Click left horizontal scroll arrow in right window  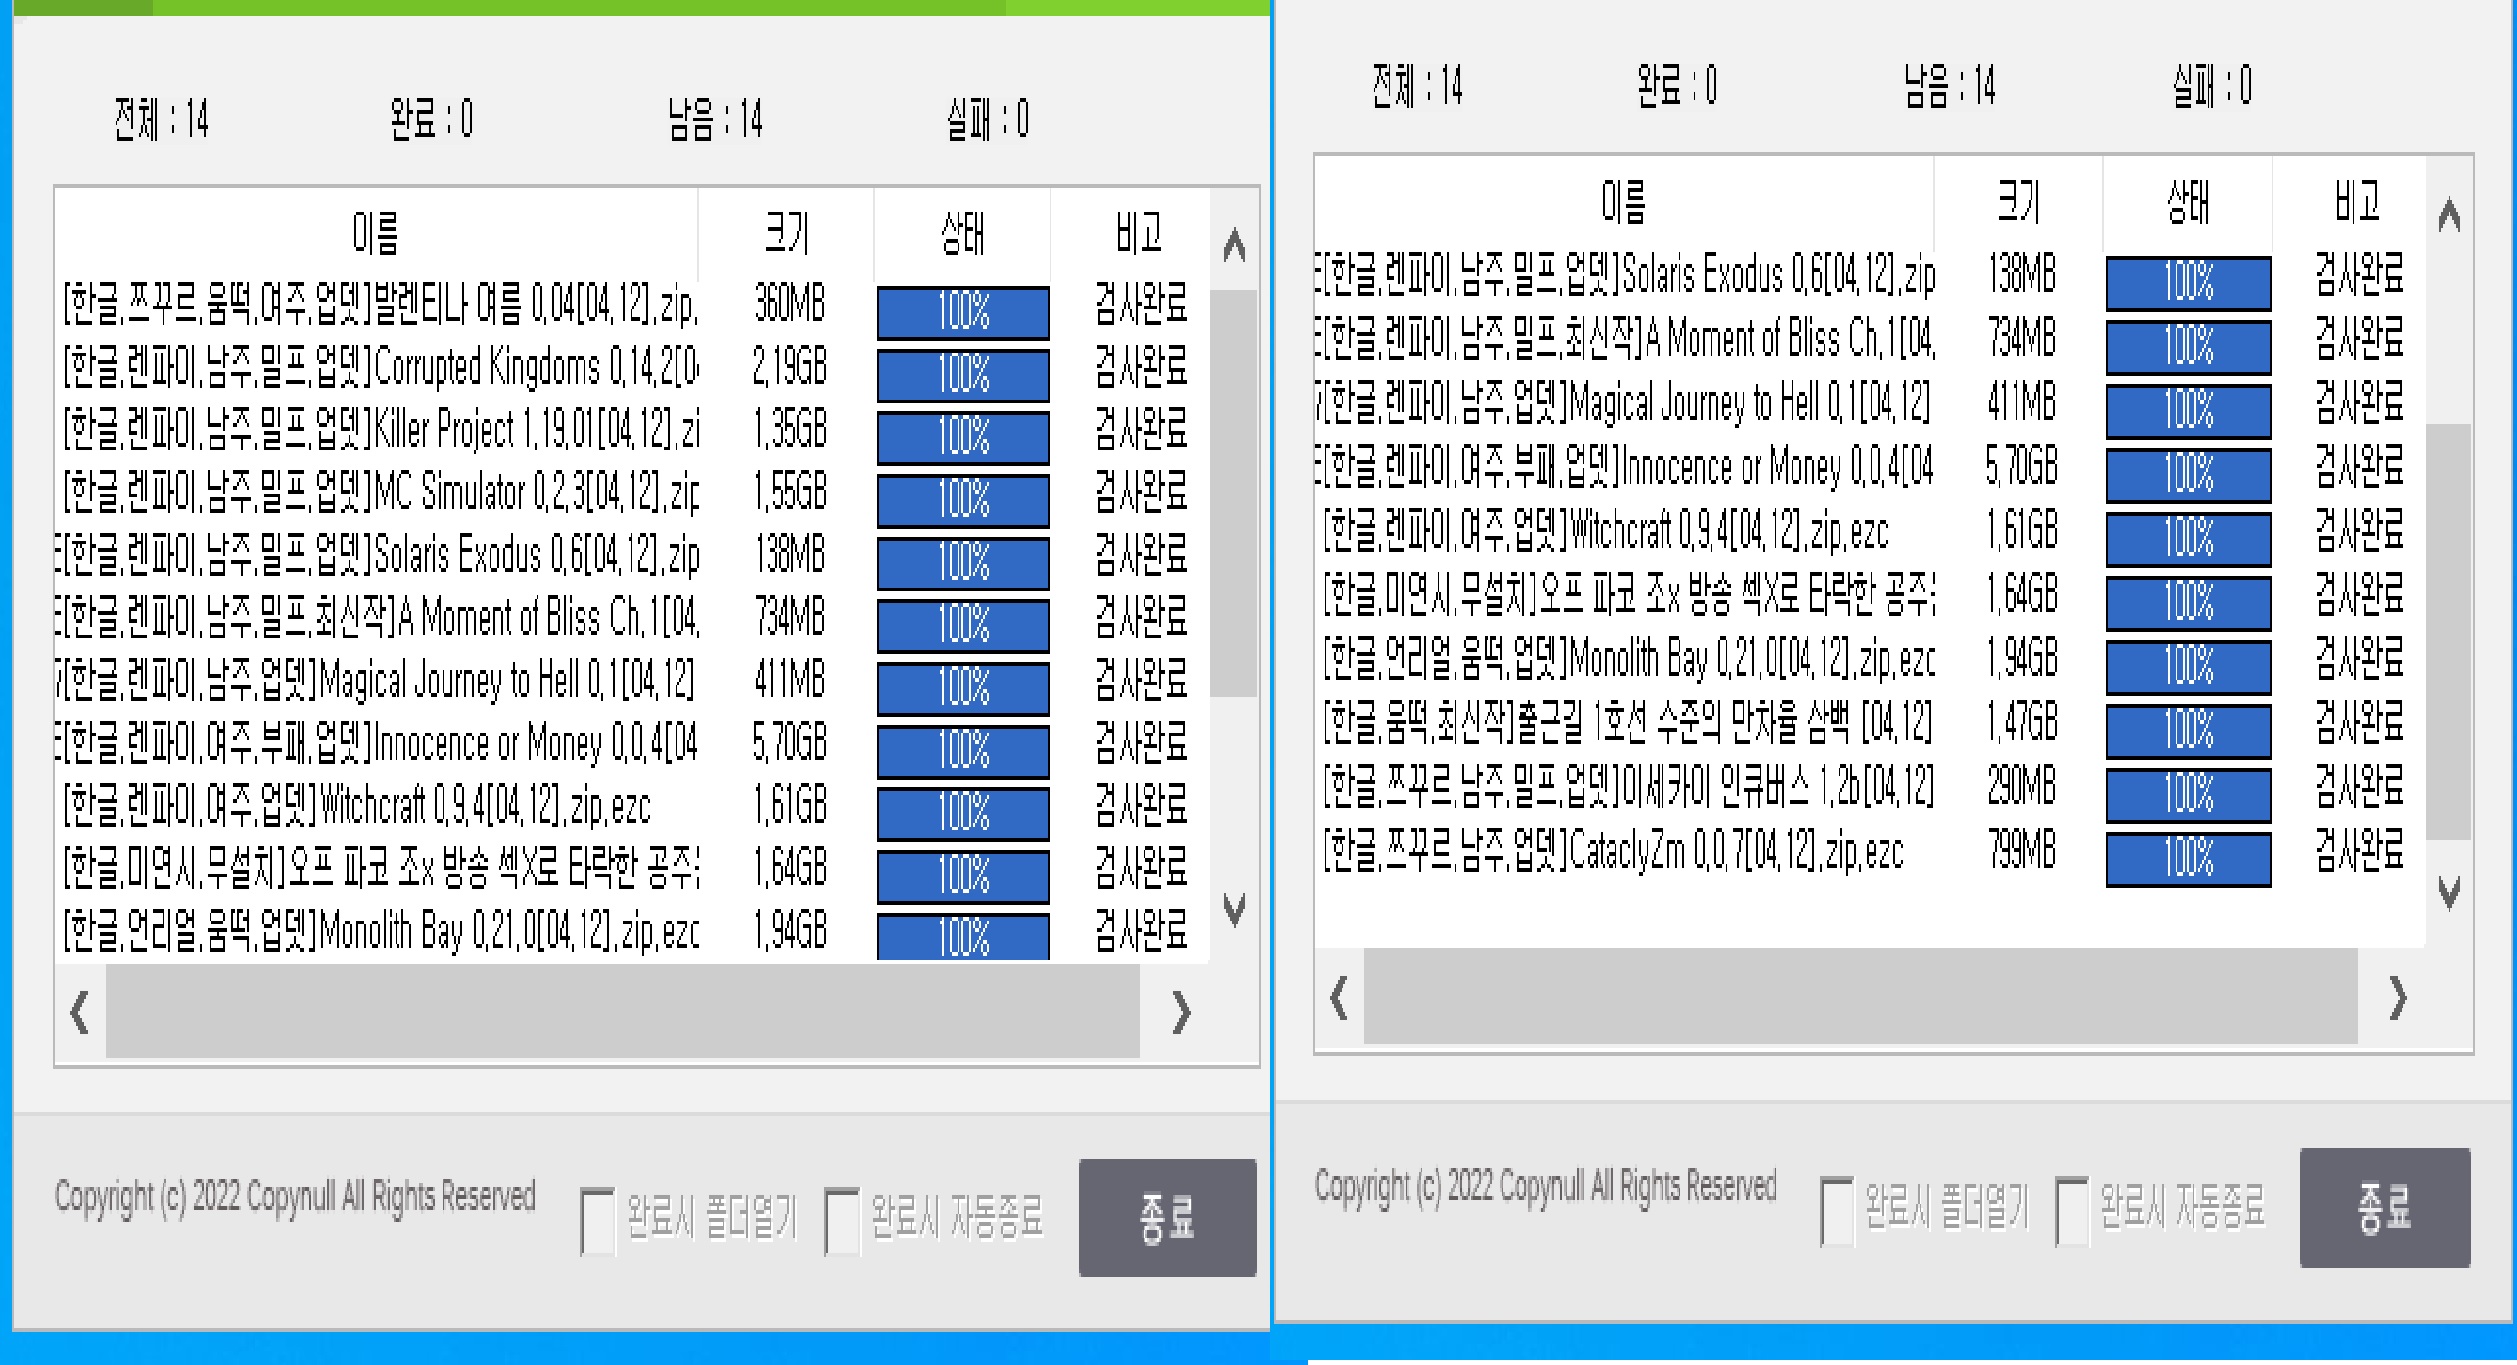pos(1339,997)
